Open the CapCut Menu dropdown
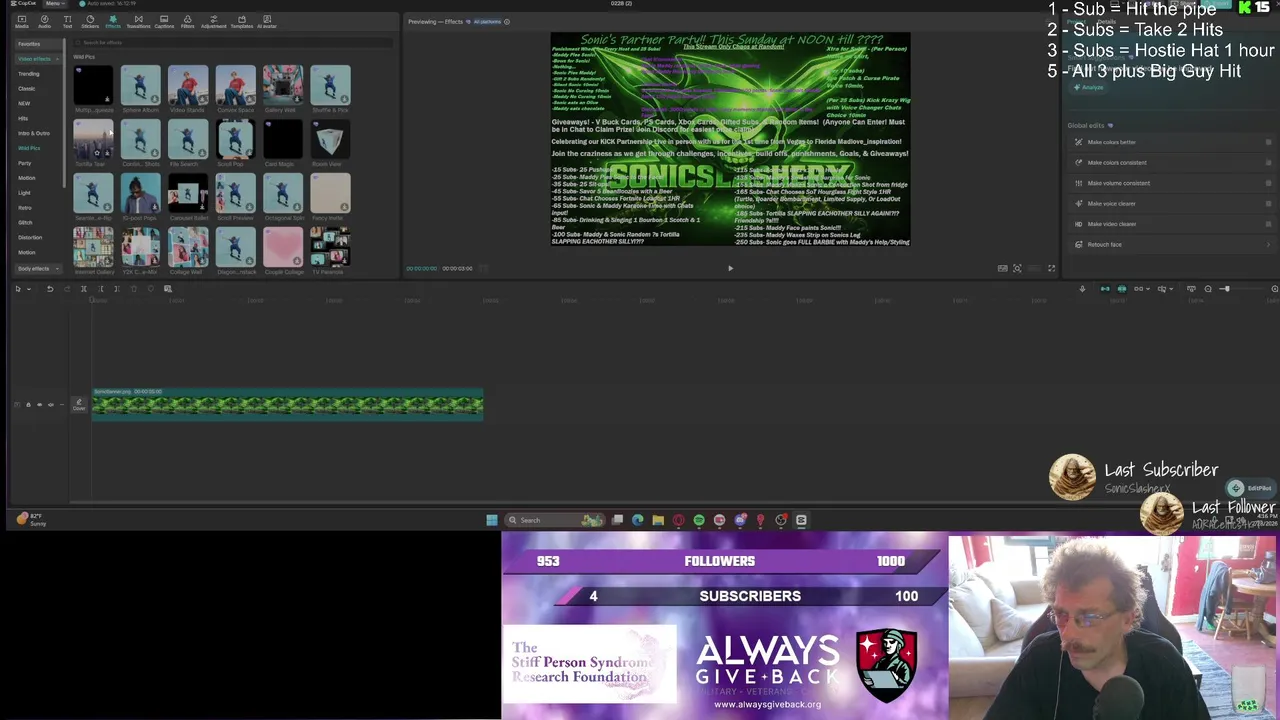 [53, 4]
